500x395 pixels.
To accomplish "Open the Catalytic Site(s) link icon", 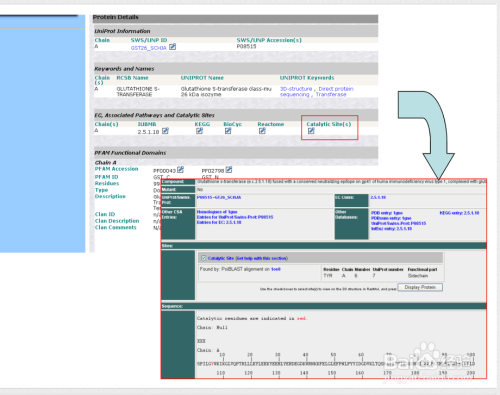I will pyautogui.click(x=311, y=131).
